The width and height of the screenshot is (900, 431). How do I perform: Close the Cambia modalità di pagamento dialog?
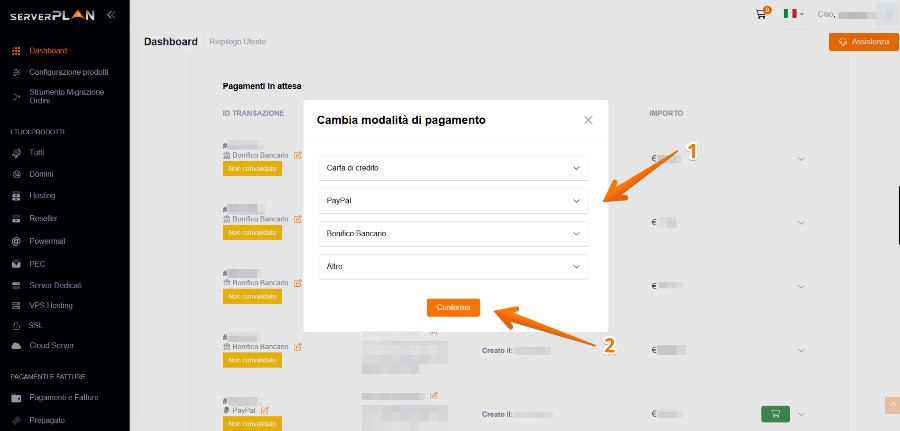pos(588,120)
